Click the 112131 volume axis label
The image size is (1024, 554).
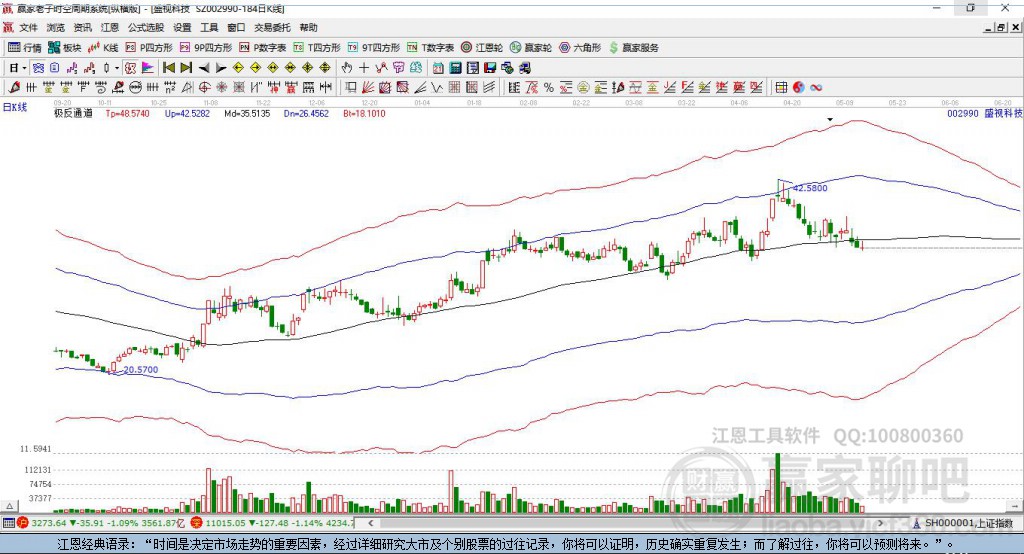(38, 470)
